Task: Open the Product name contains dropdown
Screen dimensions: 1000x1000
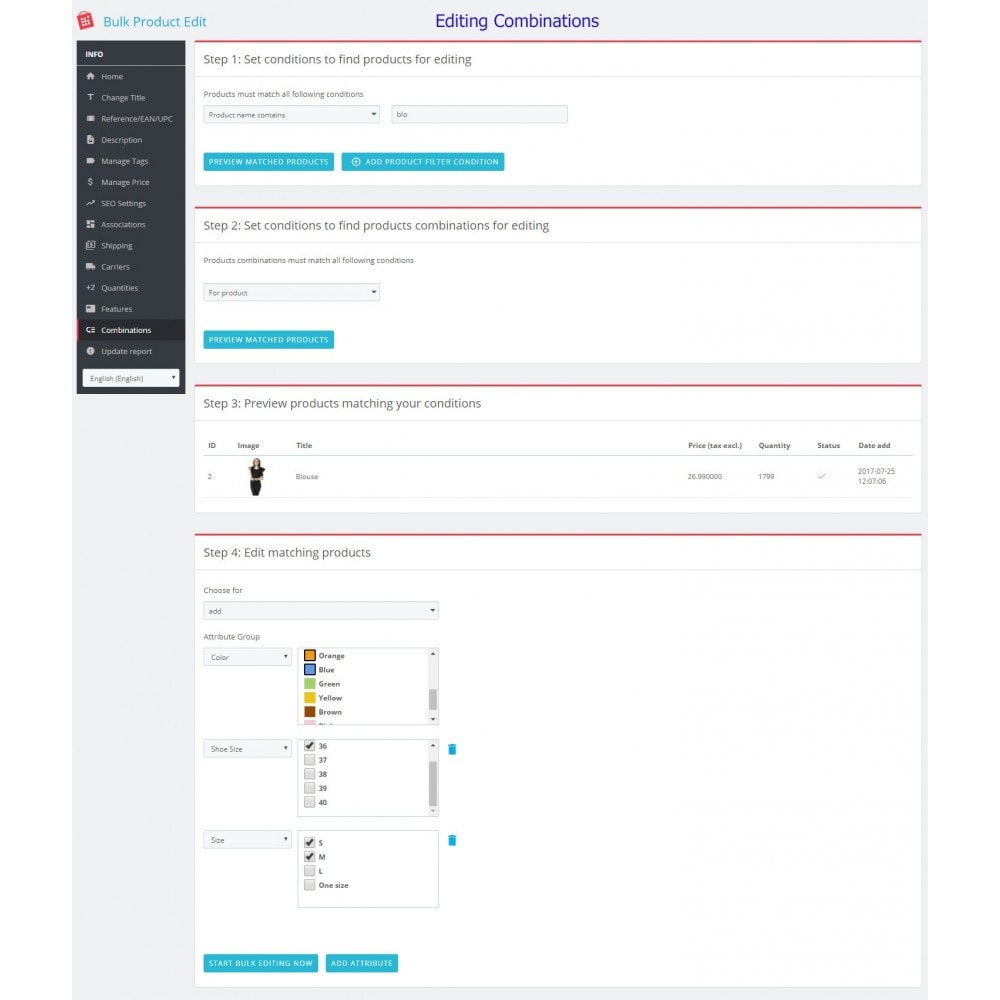Action: tap(291, 115)
